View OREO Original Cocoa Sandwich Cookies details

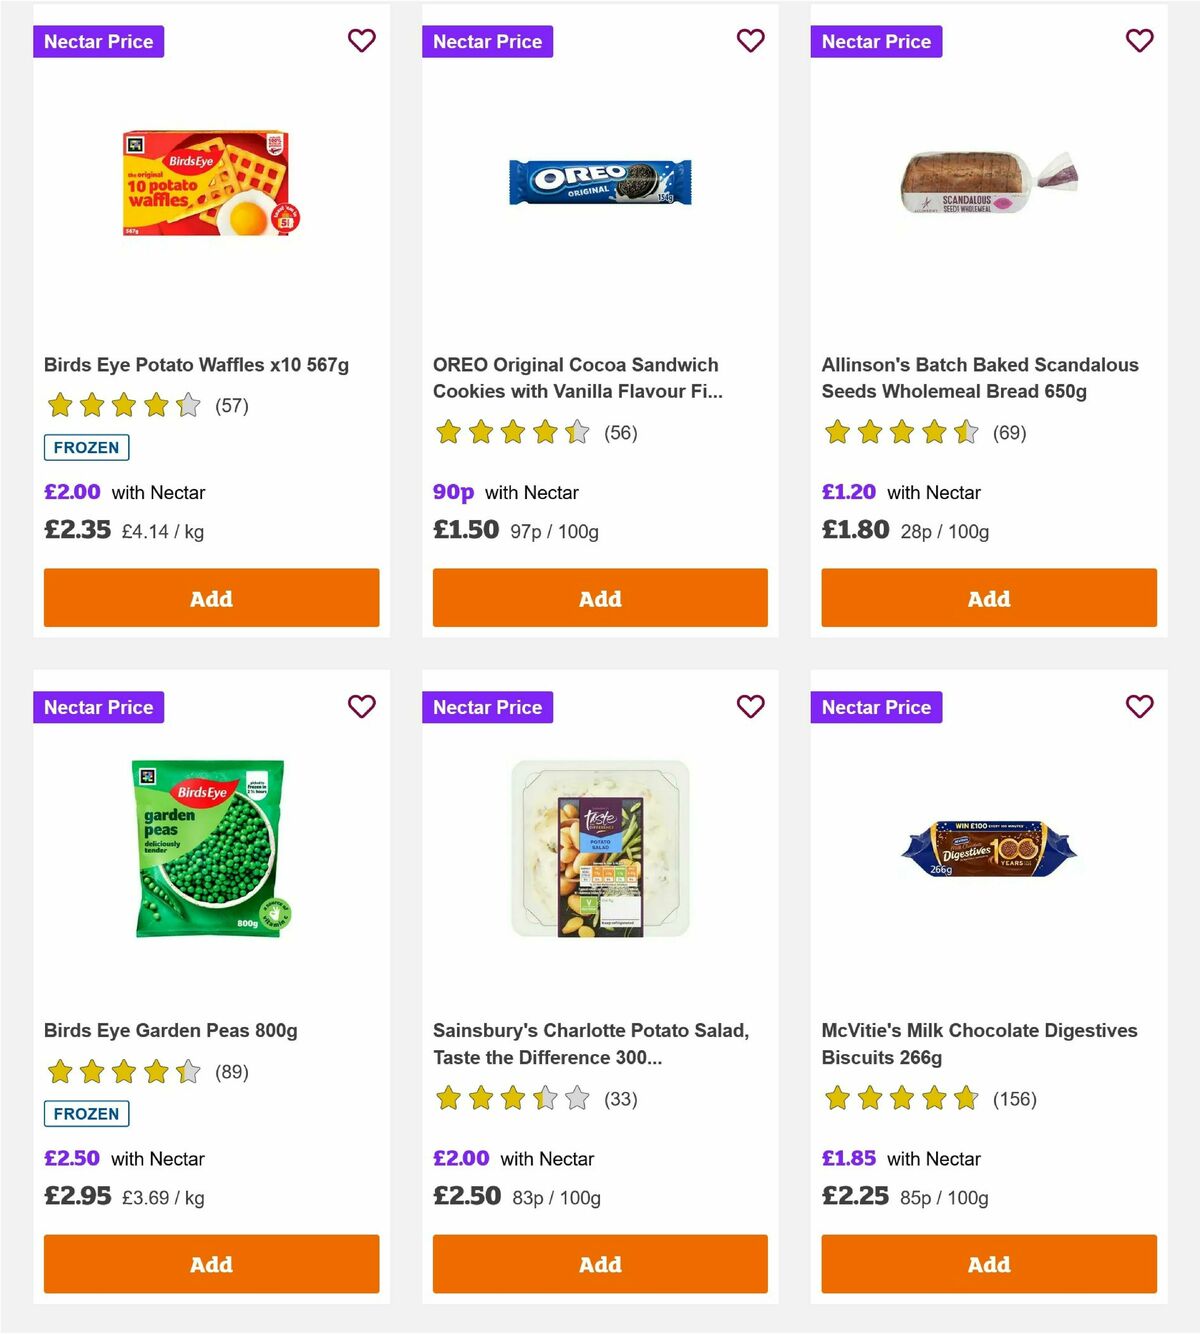(575, 378)
